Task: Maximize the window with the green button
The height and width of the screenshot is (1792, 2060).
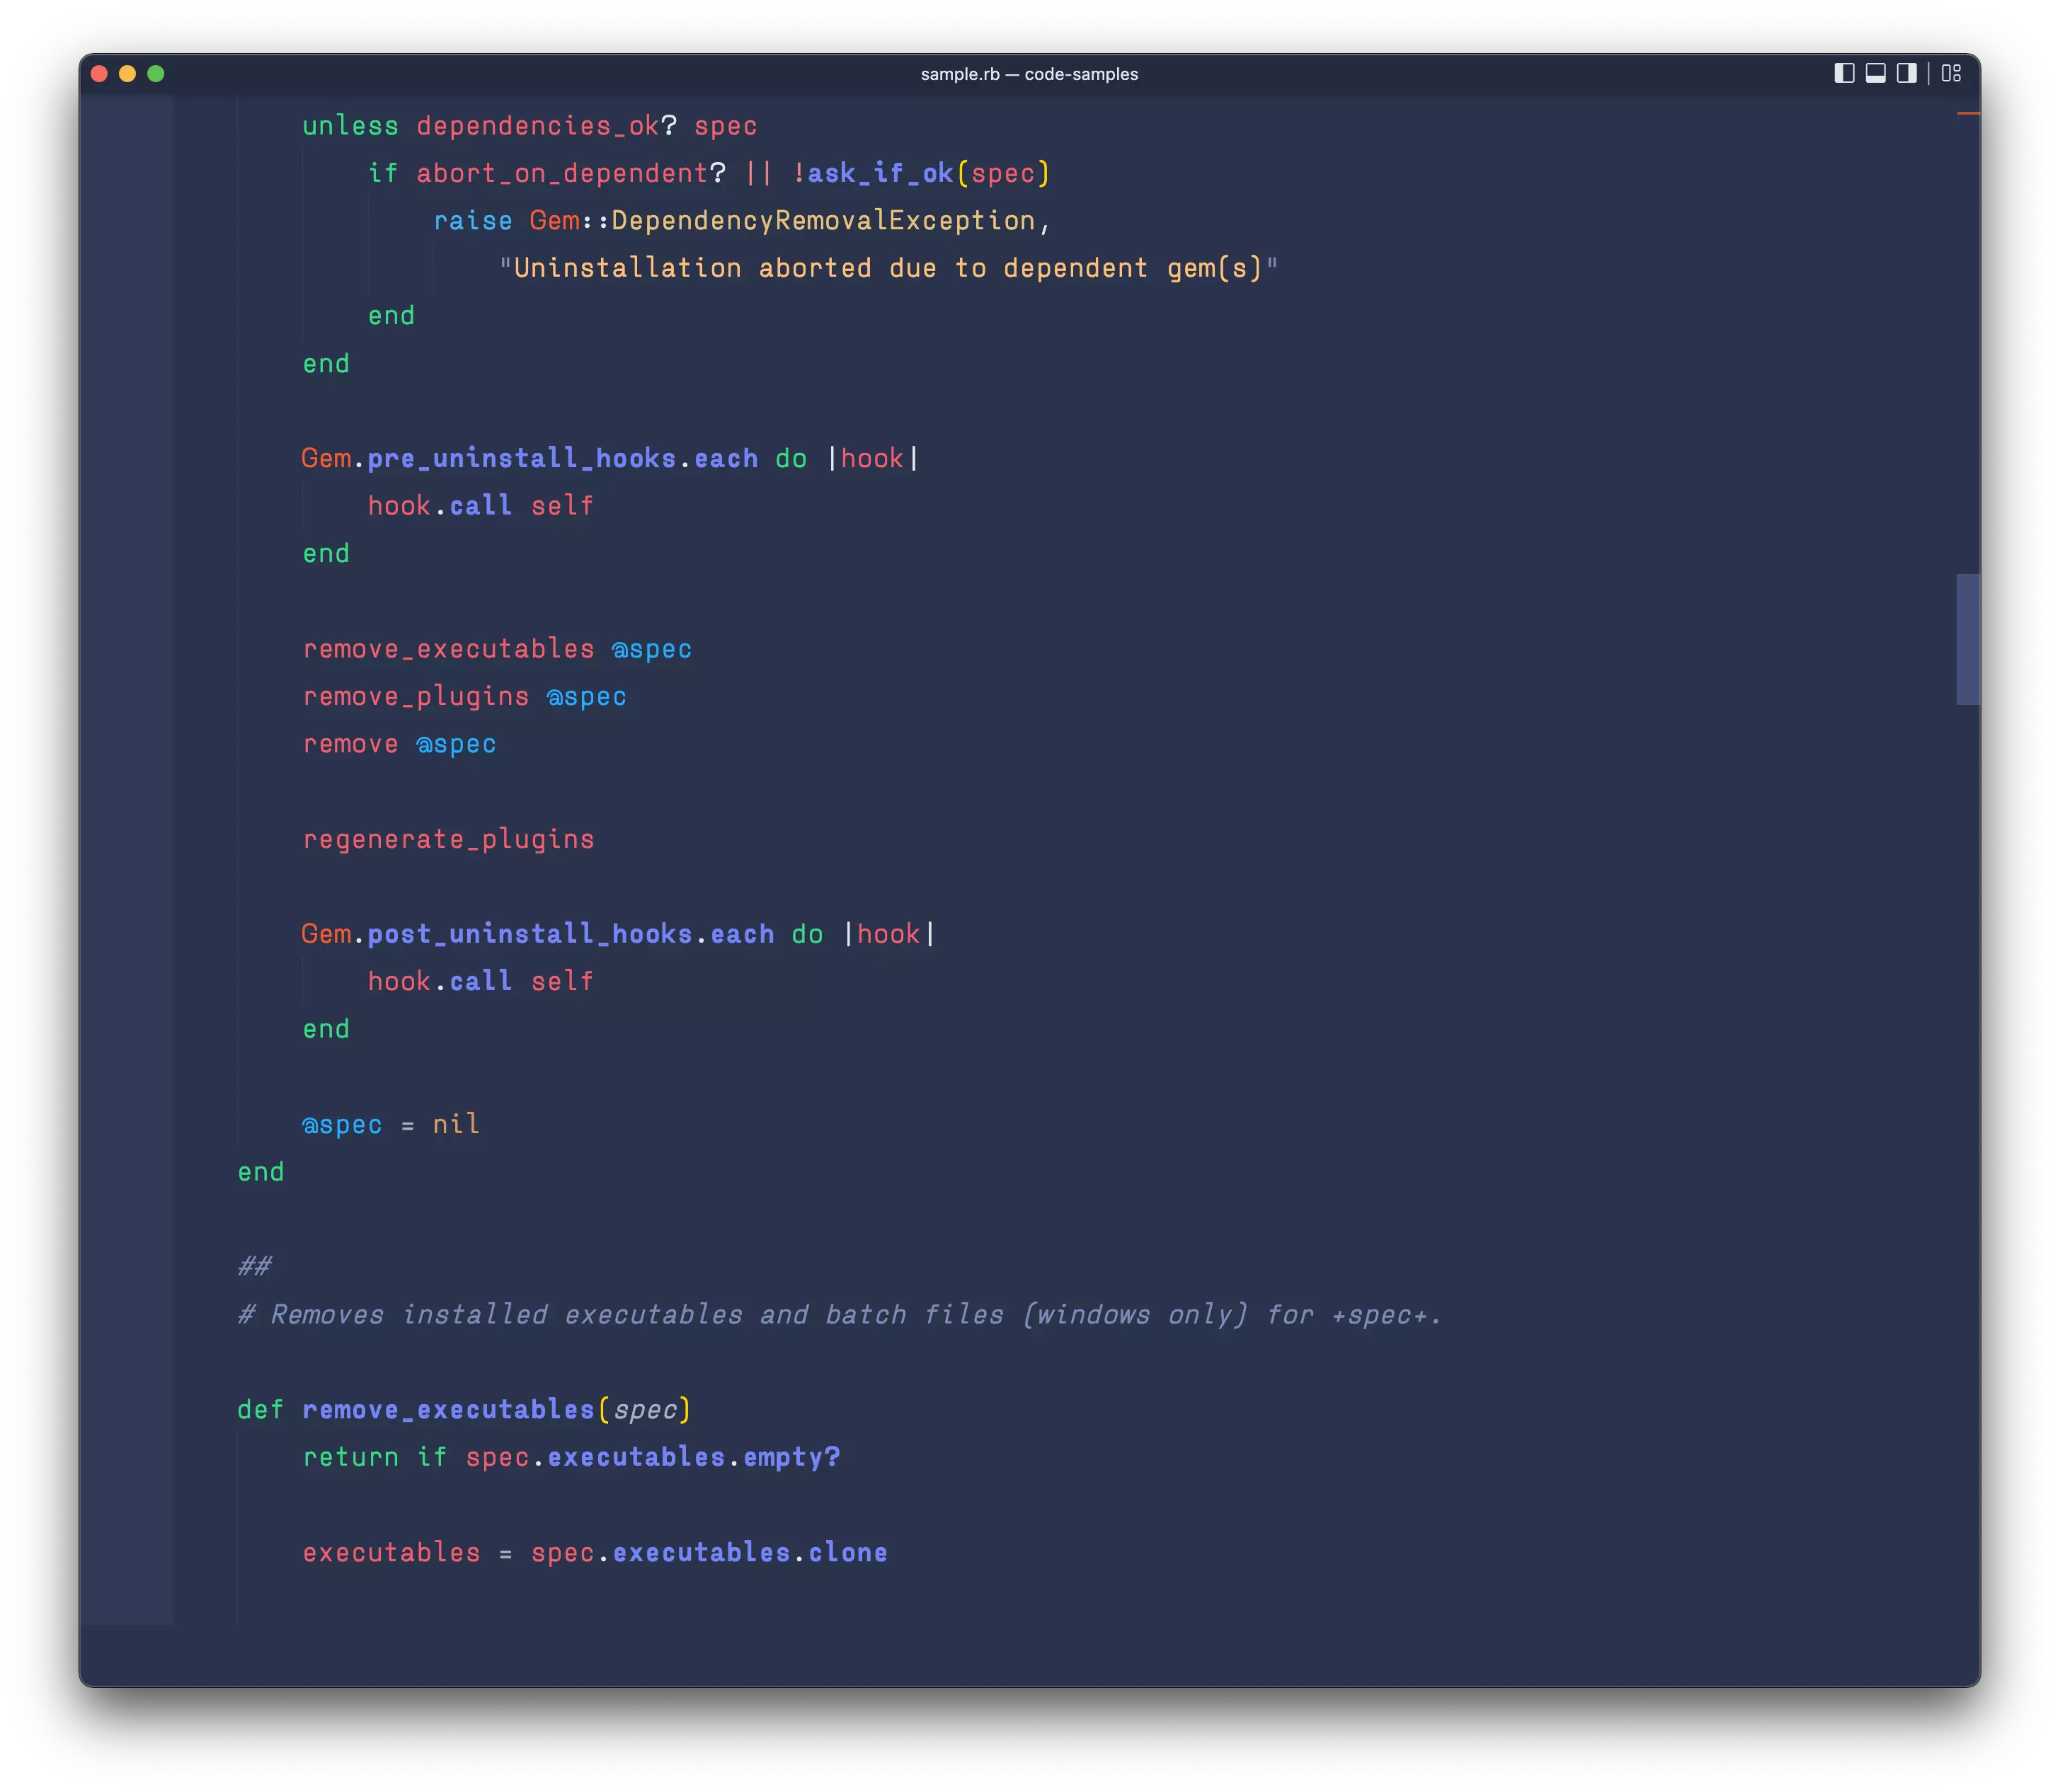Action: pos(156,73)
